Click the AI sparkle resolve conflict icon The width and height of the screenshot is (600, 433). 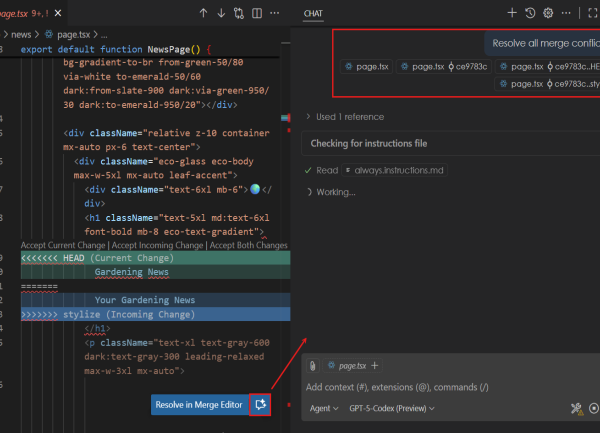tap(262, 405)
